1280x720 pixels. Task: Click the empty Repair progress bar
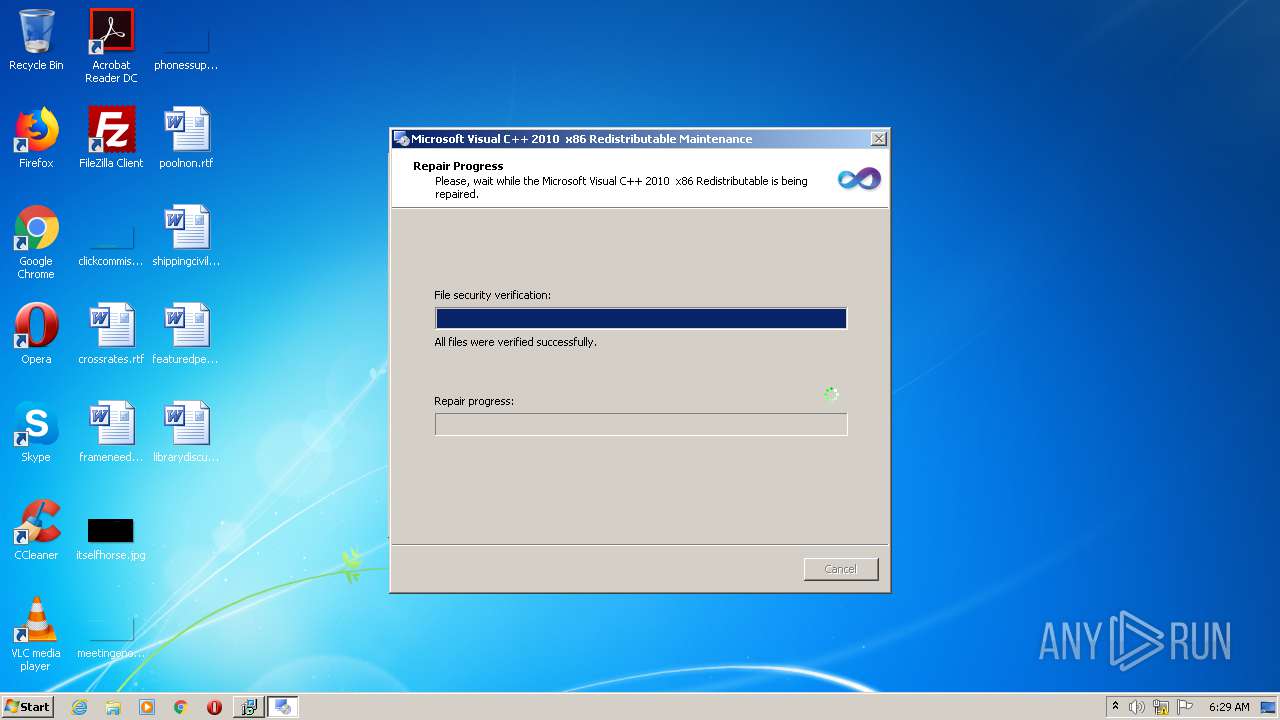641,424
